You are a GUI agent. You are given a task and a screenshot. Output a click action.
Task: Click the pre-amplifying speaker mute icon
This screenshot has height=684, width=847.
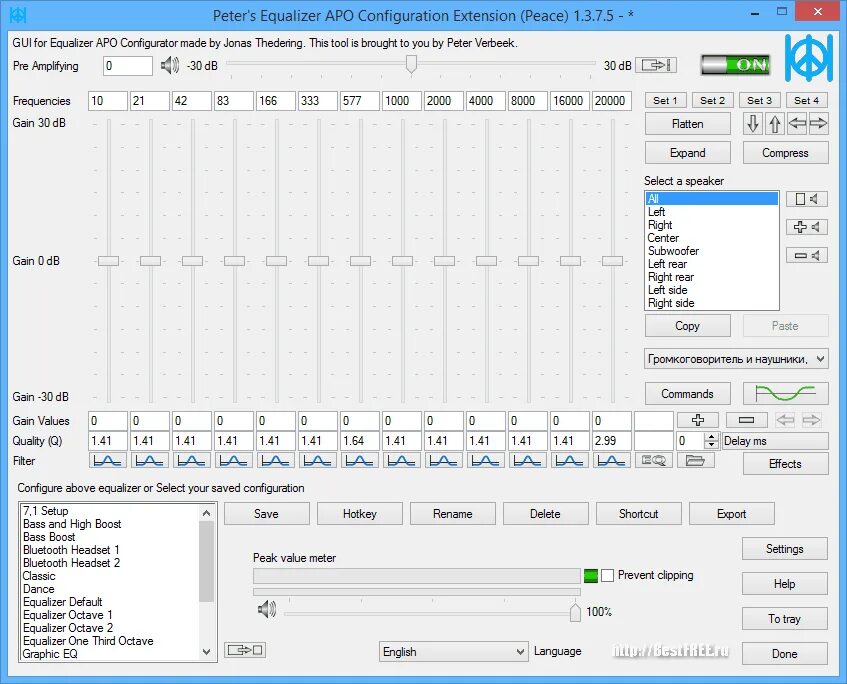point(170,66)
